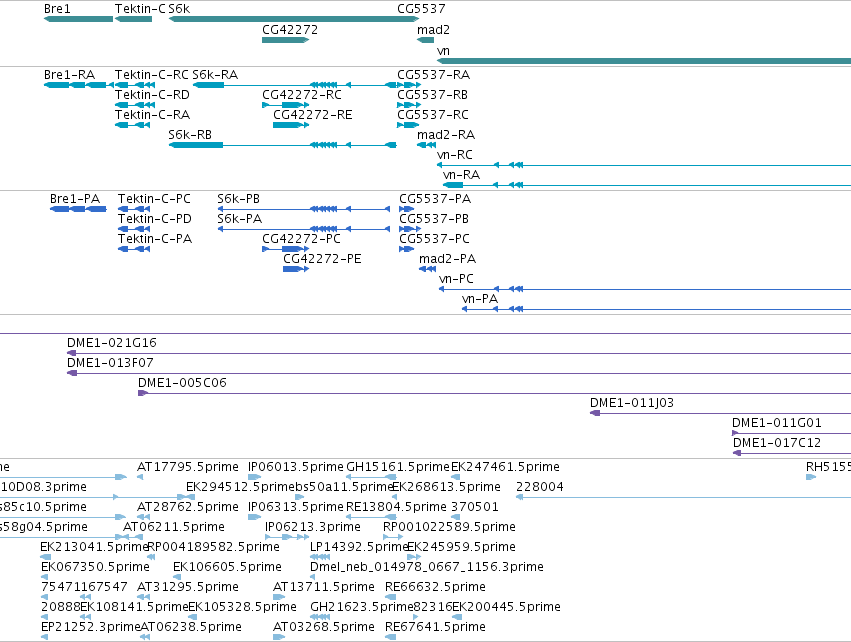Screen dimensions: 851x642
Task: Select protein CG5537-PC label
Action: pyautogui.click(x=435, y=239)
